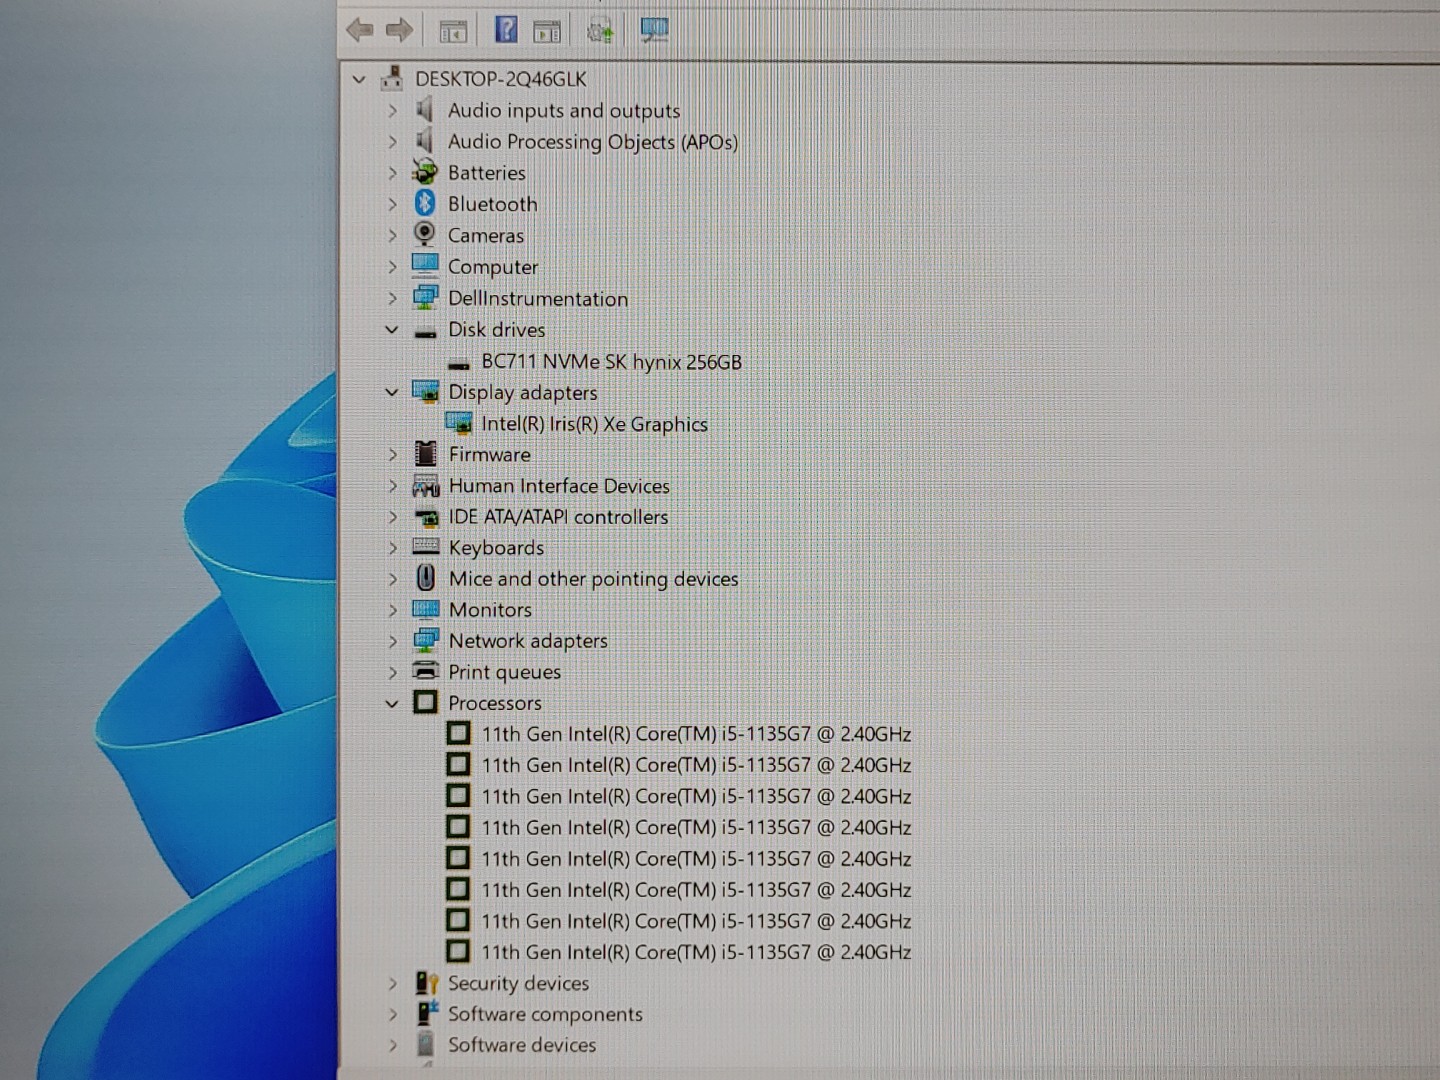
Task: Select the Keyboards category label
Action: [496, 548]
